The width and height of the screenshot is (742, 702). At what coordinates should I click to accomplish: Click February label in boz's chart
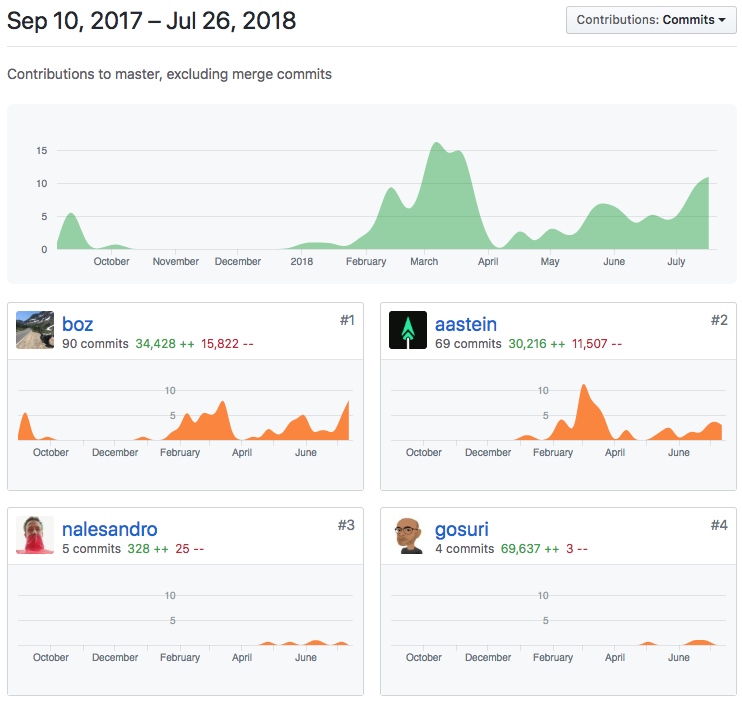(180, 453)
